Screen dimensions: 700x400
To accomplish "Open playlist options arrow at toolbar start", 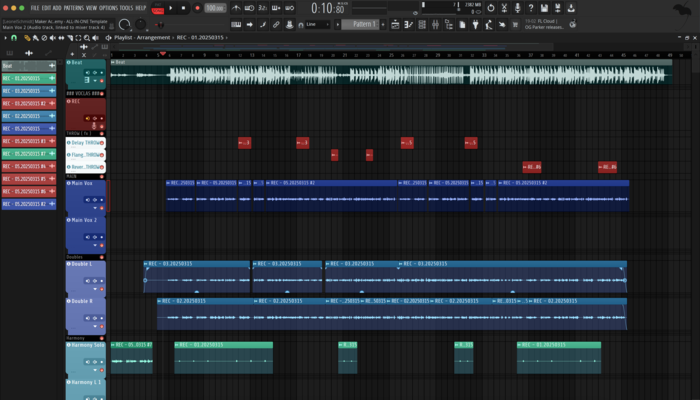I will click(5, 38).
